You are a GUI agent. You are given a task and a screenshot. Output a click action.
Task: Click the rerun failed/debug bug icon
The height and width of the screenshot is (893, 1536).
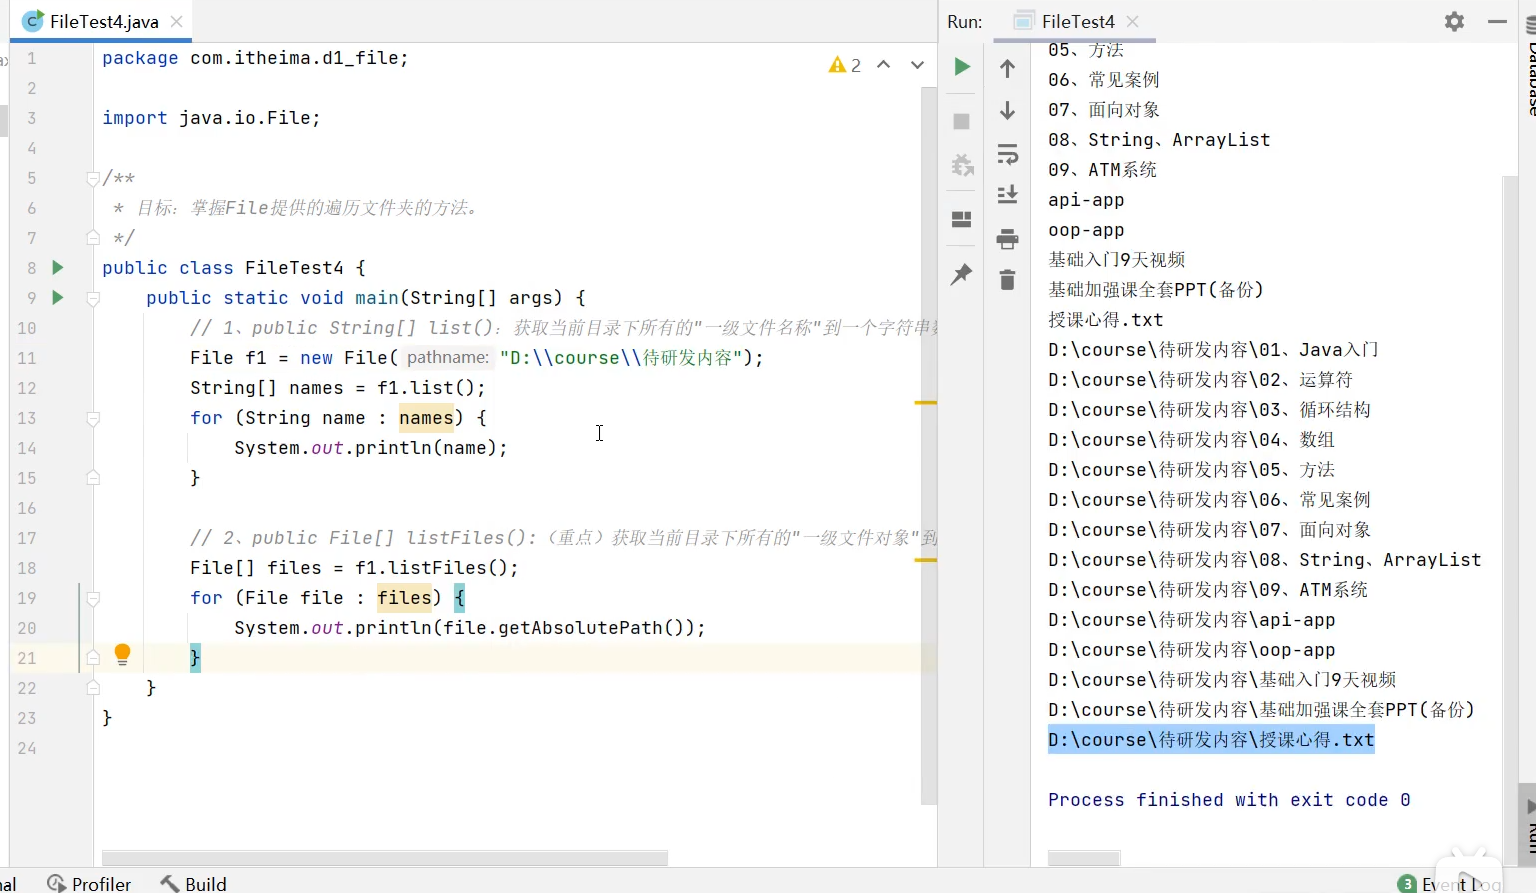[x=962, y=165]
